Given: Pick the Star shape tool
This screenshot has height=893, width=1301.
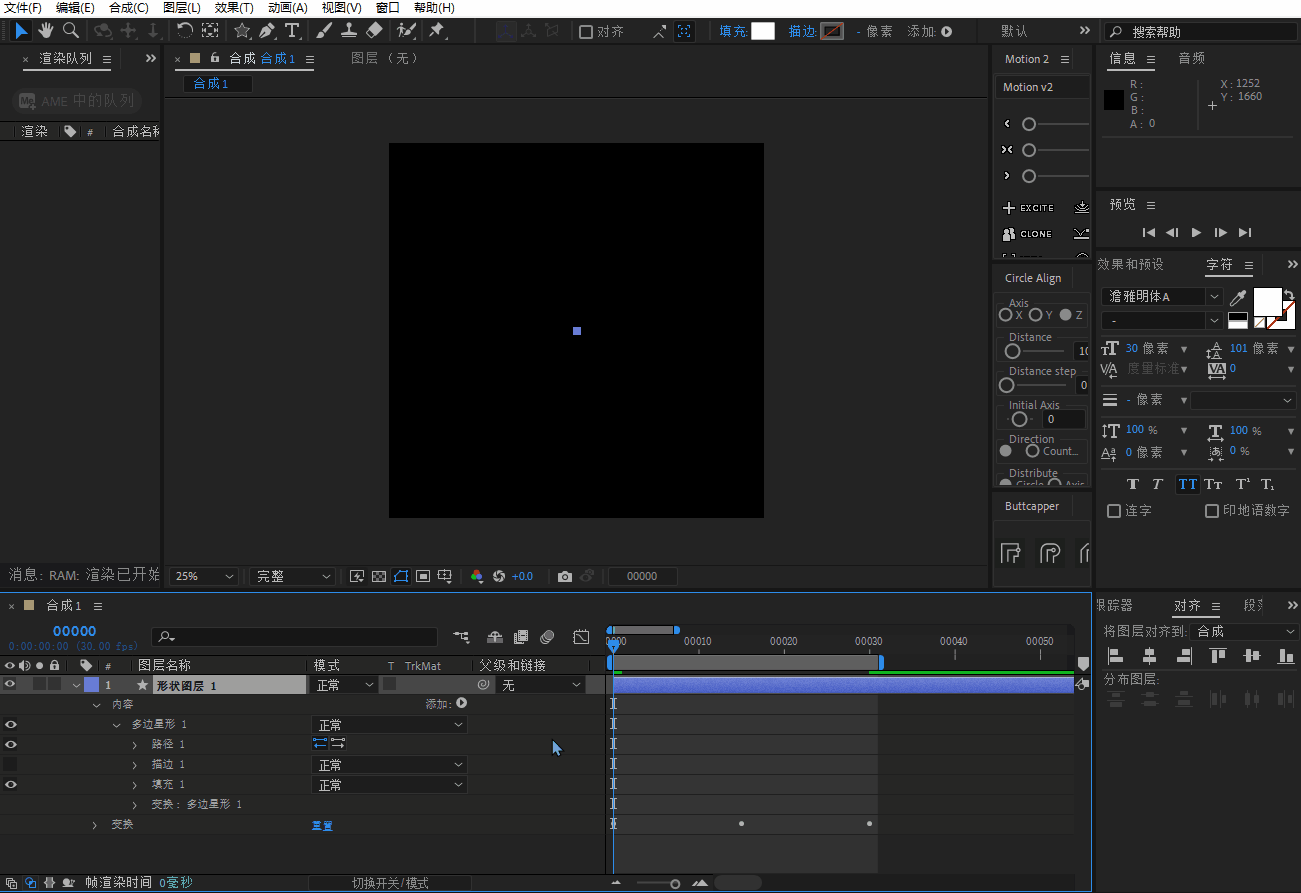Looking at the screenshot, I should point(242,31).
